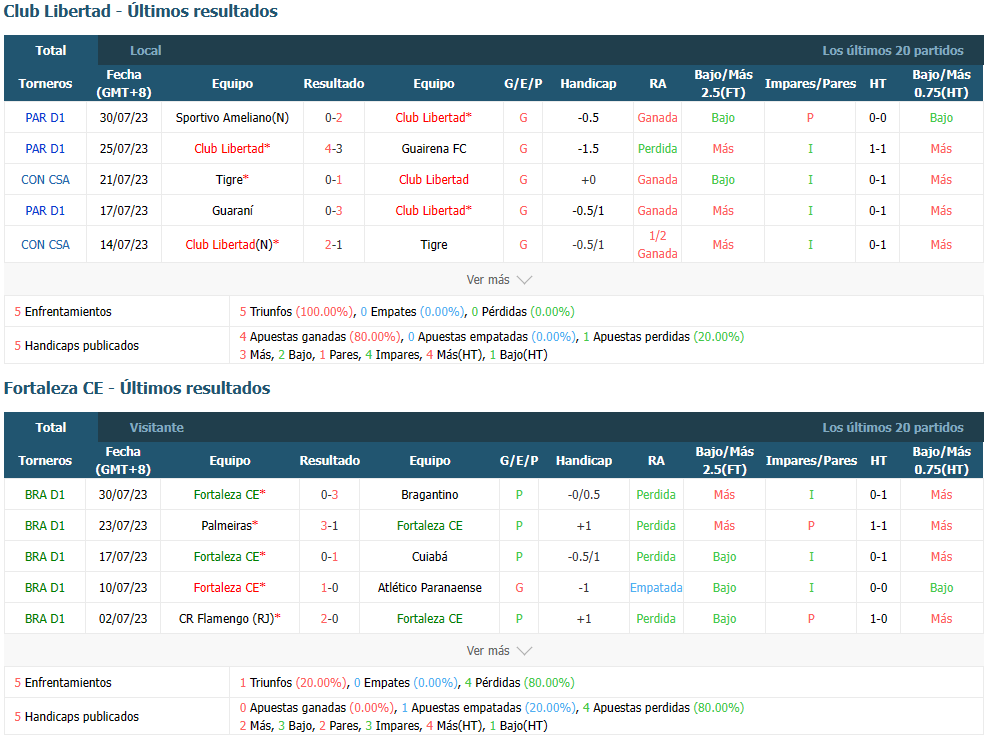Select the Total tab in Fortaleza CE section
The width and height of the screenshot is (987, 739).
click(50, 427)
